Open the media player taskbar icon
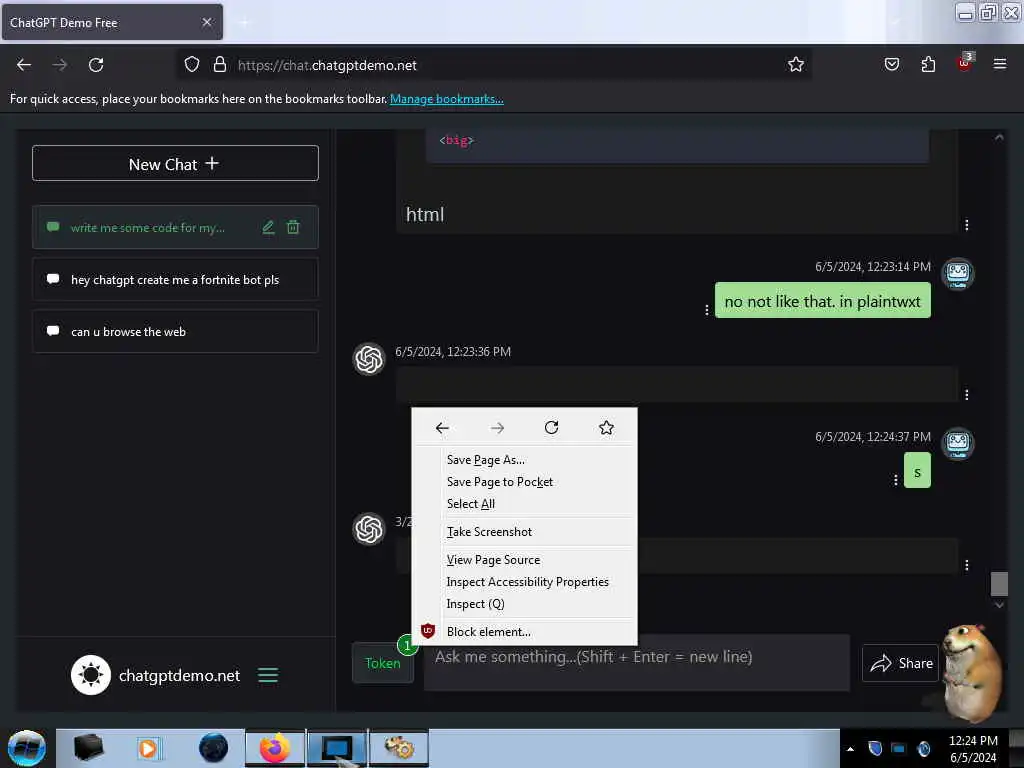 (x=148, y=748)
